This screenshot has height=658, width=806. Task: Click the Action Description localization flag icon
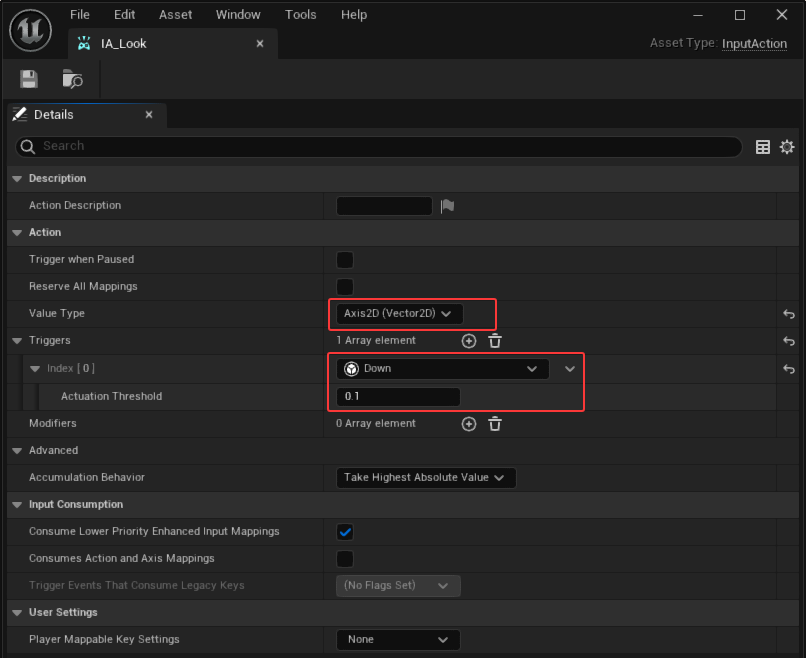coord(448,206)
